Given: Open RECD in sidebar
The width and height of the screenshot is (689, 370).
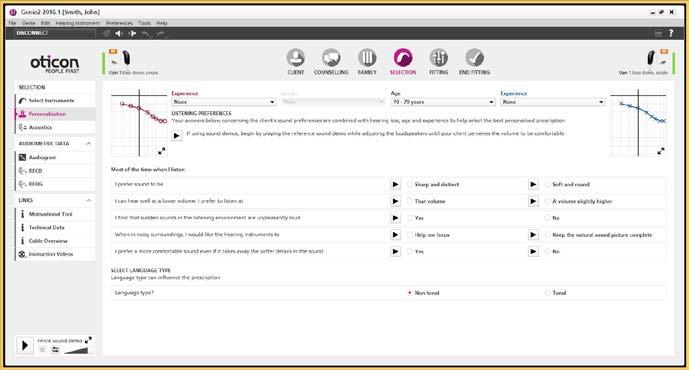Looking at the screenshot, I should tap(55, 170).
